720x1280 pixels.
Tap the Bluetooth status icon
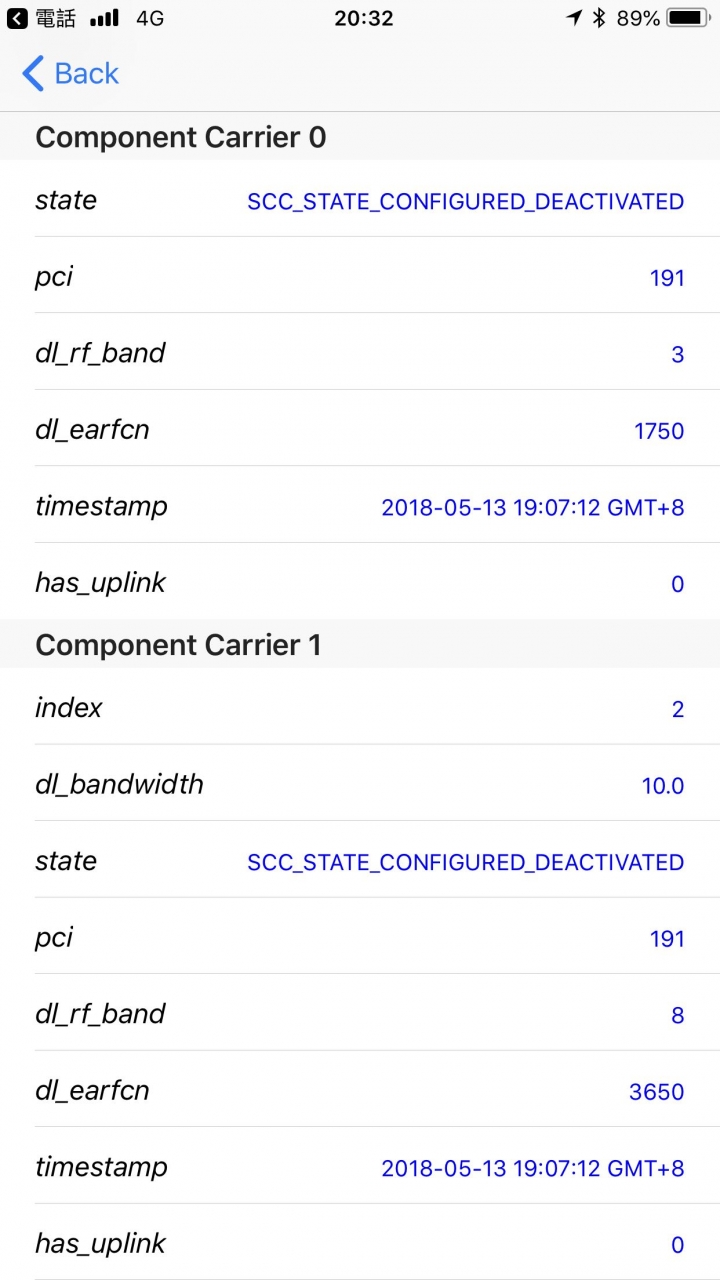(x=599, y=18)
